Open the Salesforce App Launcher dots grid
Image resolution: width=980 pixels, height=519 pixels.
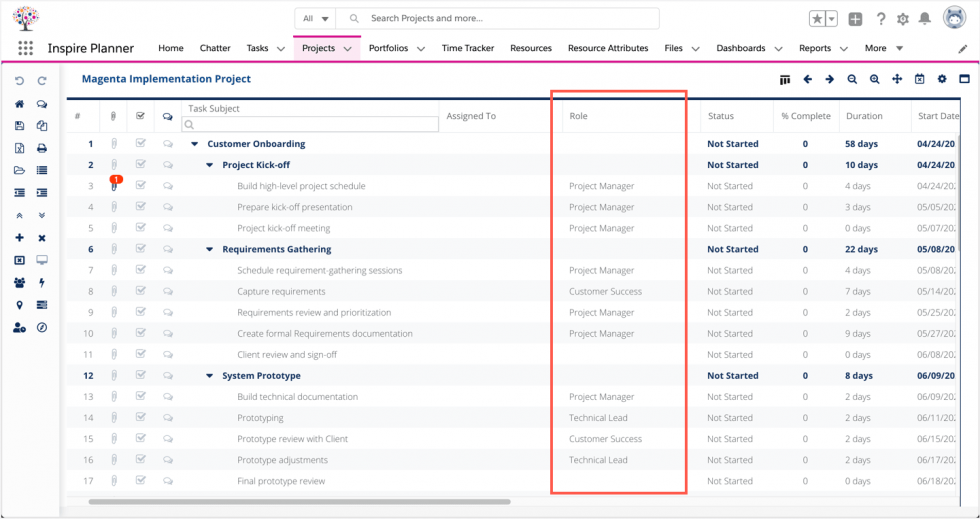click(x=26, y=48)
